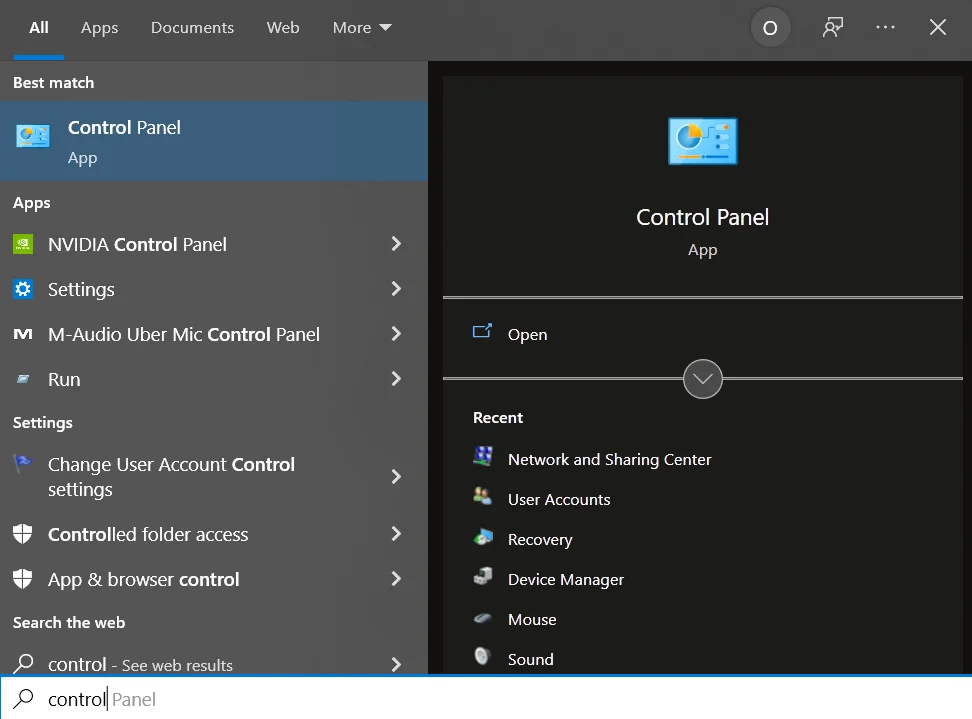
Task: Click the Control Panel best match icon
Action: 33,136
